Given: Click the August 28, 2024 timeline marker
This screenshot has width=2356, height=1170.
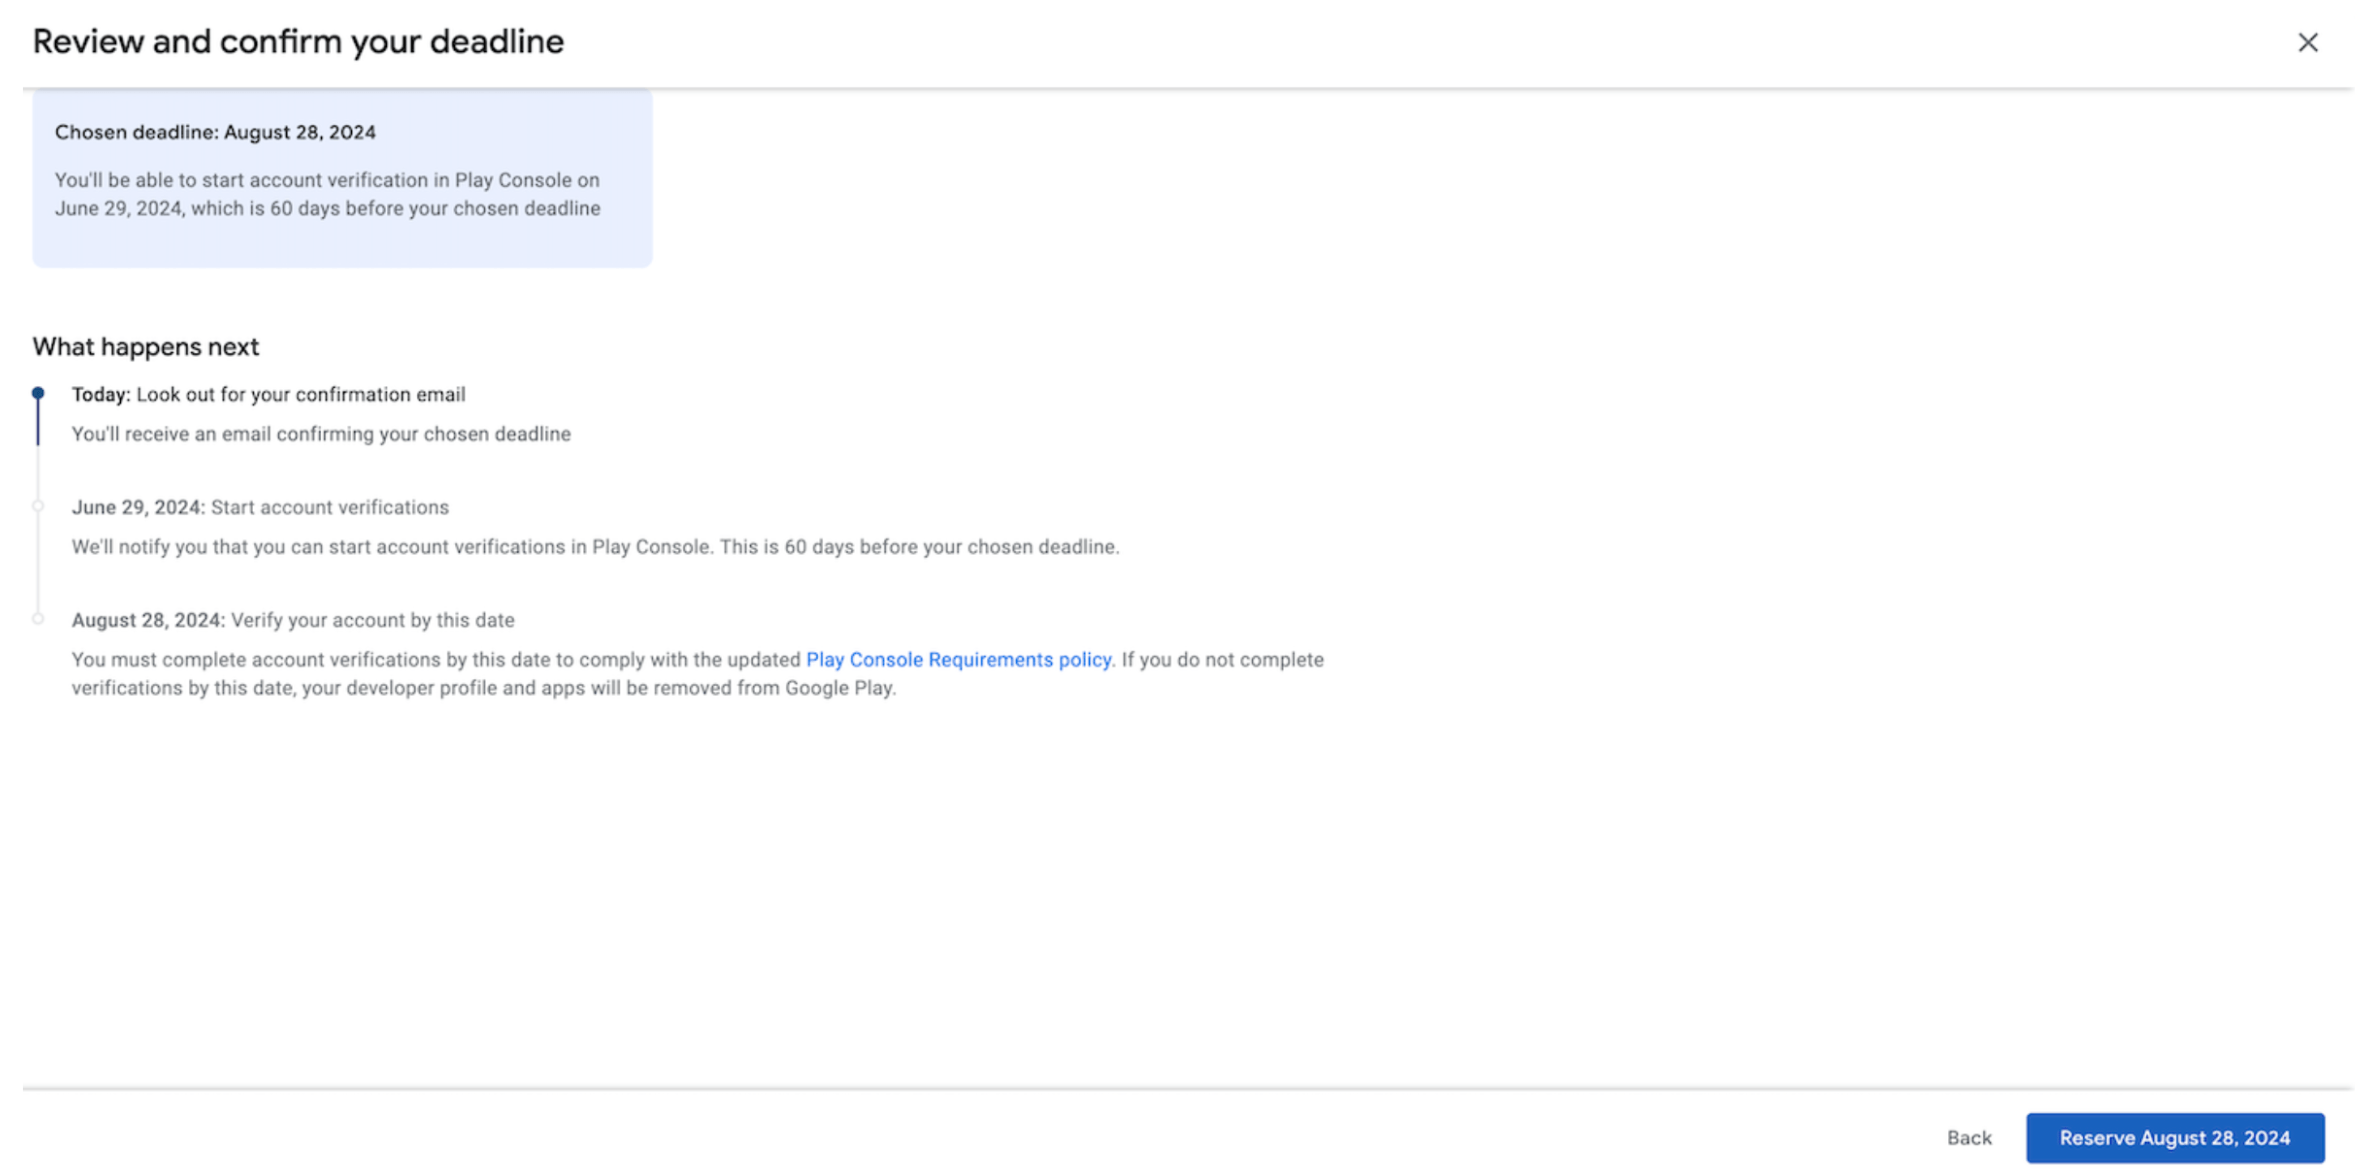Looking at the screenshot, I should [x=38, y=619].
